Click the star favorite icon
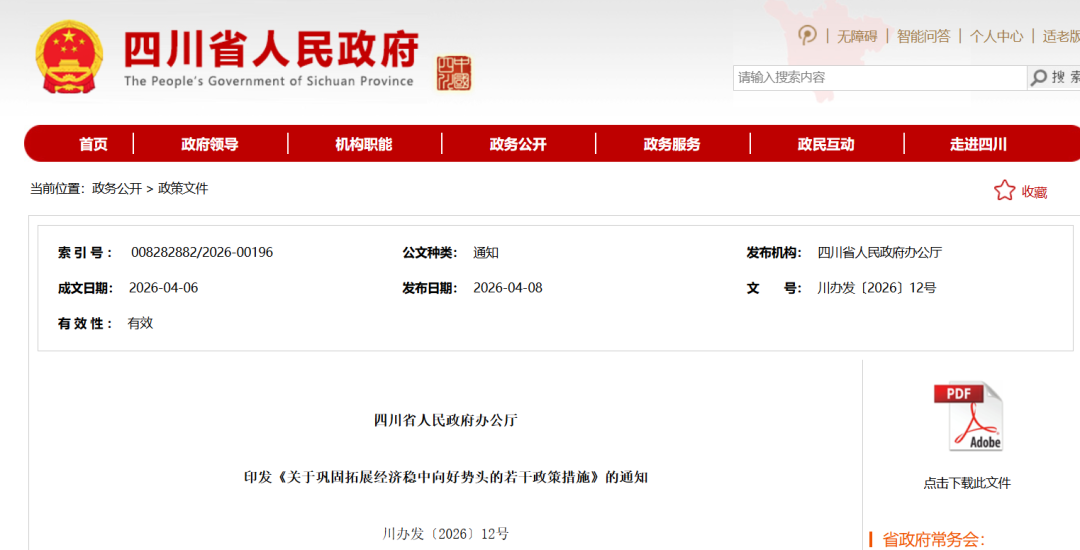The height and width of the screenshot is (550, 1080). tap(1004, 191)
